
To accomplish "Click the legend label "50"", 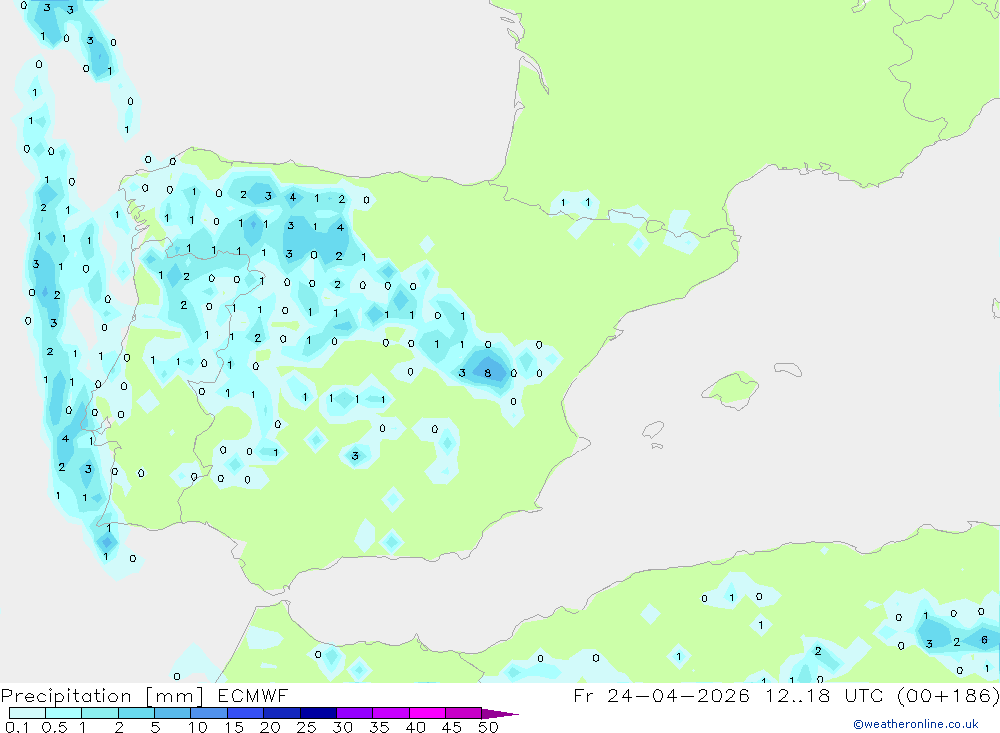I will pos(489,727).
